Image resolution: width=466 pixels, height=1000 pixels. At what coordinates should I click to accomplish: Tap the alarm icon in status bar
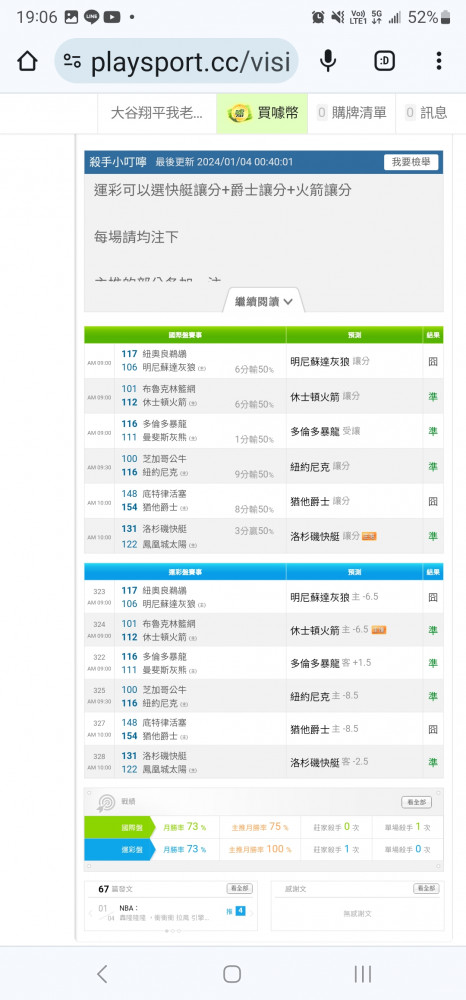[317, 17]
